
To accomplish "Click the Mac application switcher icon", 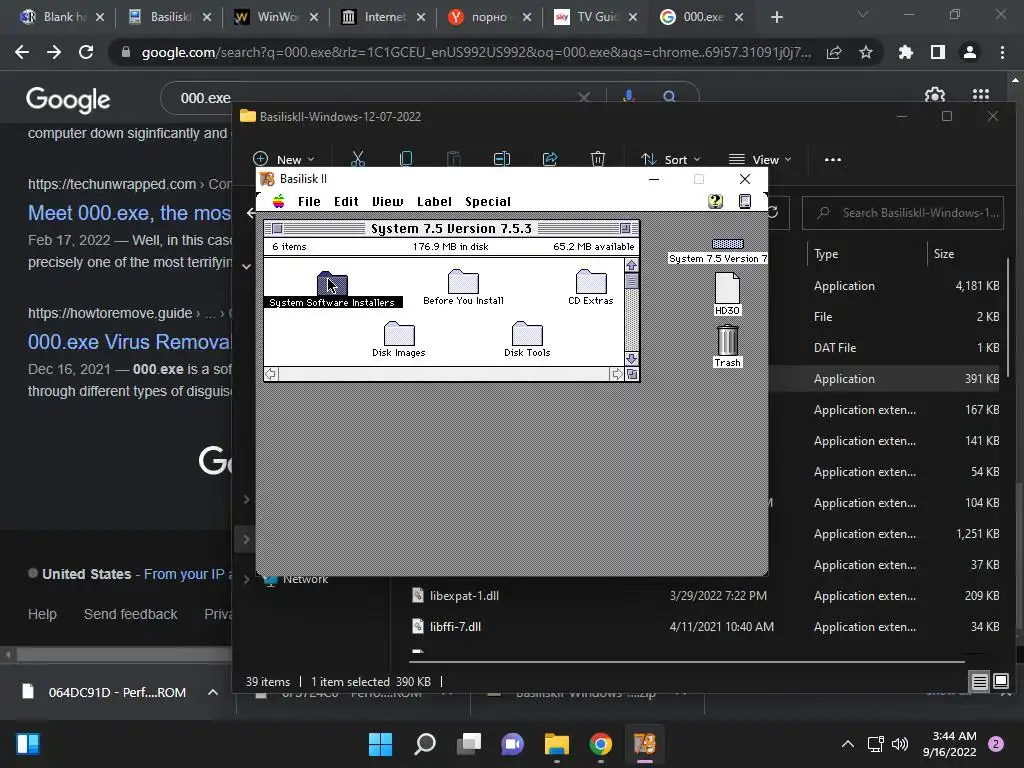I will [x=745, y=201].
